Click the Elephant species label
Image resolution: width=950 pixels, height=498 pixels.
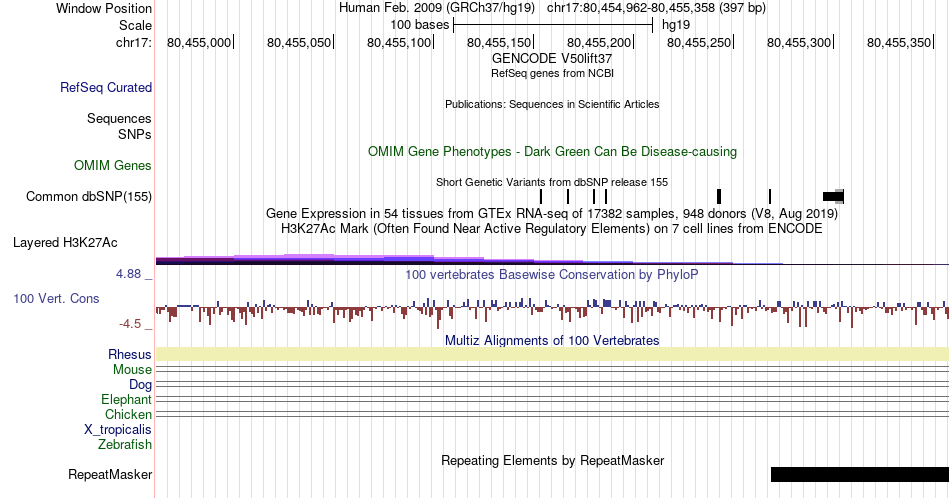point(127,399)
